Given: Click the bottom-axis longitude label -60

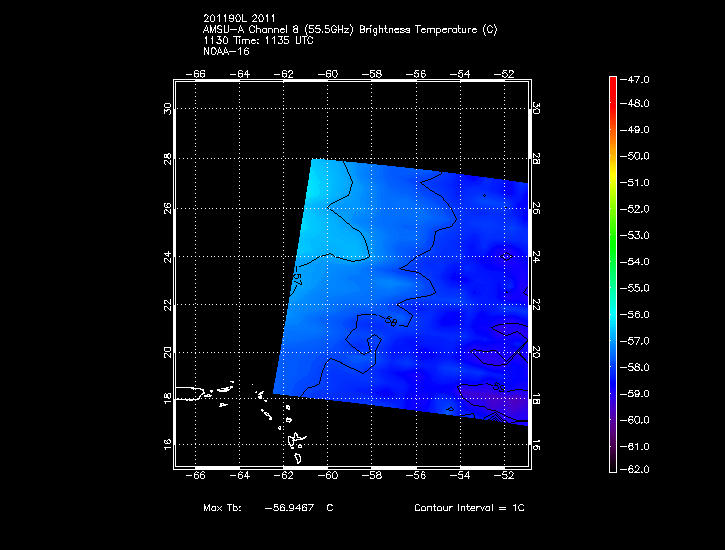Looking at the screenshot, I should click(x=328, y=476).
